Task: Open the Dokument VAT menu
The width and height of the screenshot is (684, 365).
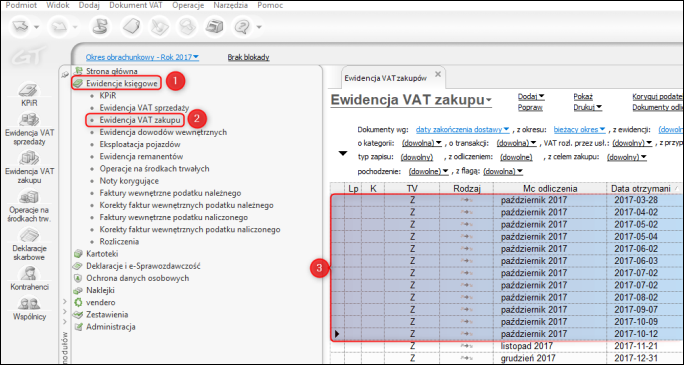Action: point(136,6)
